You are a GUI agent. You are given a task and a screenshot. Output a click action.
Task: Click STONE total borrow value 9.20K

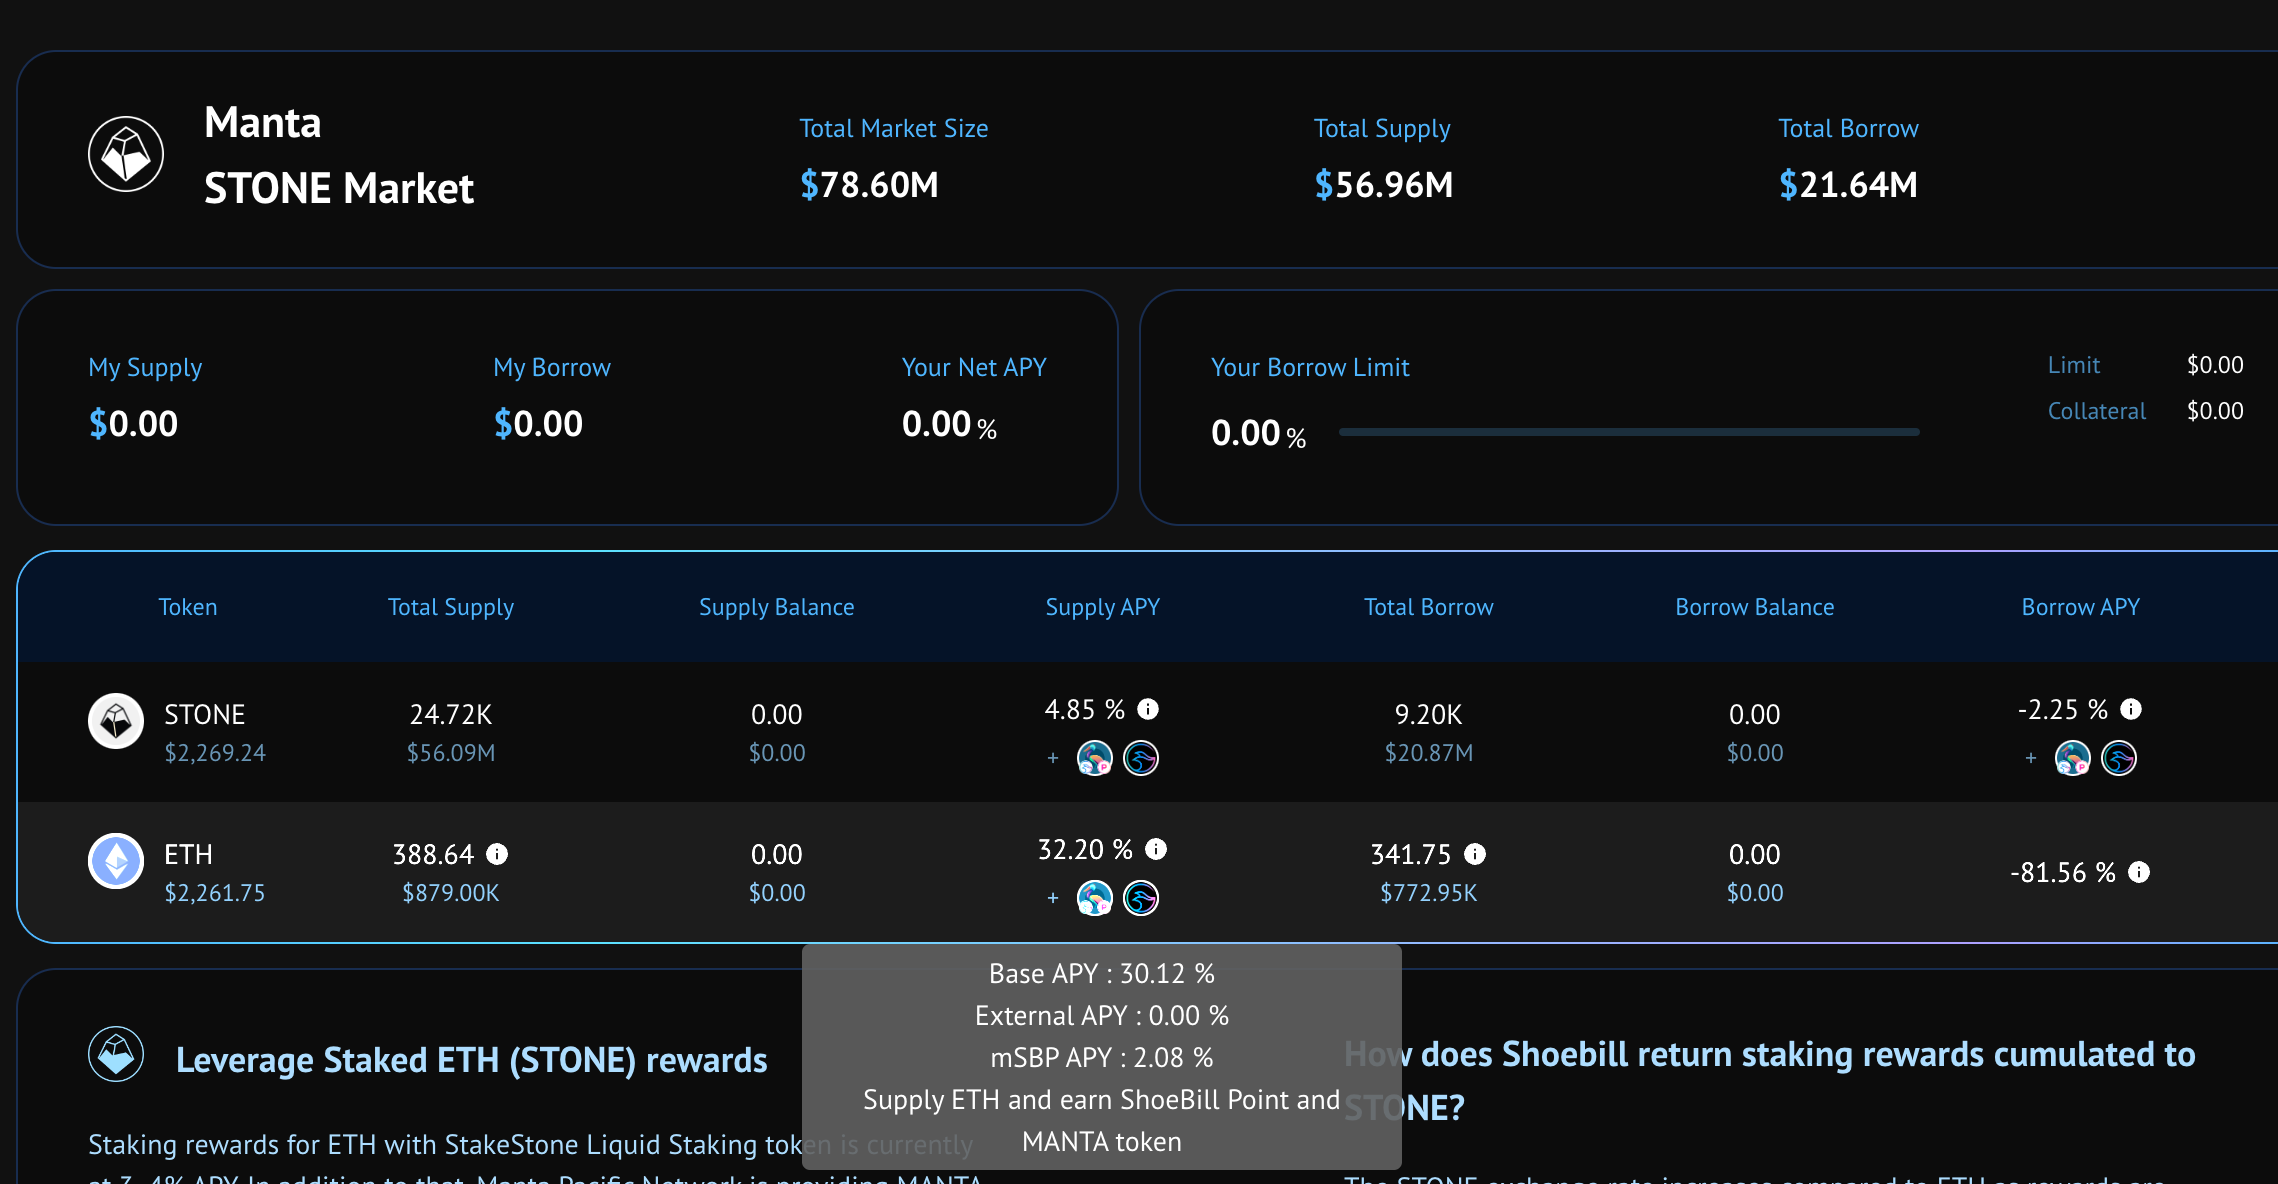[1429, 715]
